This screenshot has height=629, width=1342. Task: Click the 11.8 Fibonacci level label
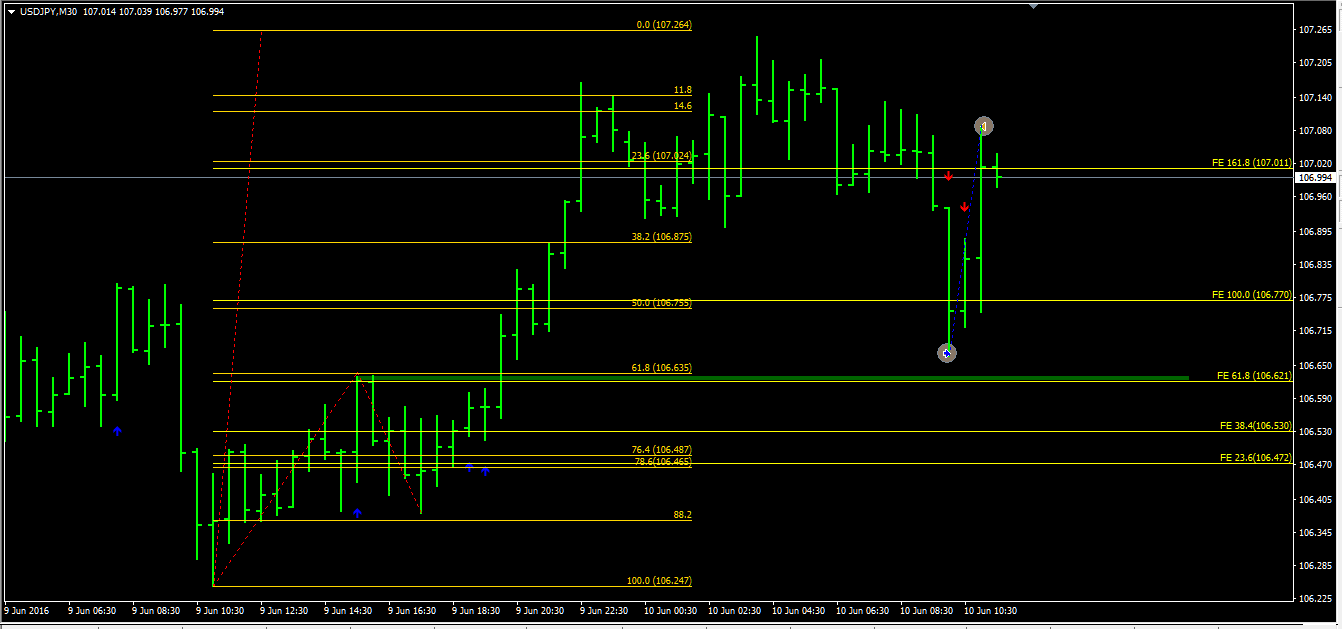[x=683, y=90]
